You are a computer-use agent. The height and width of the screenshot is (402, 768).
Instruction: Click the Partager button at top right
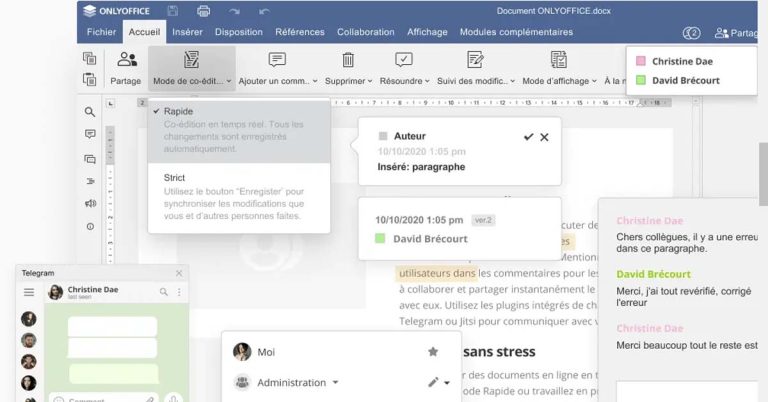(x=736, y=33)
